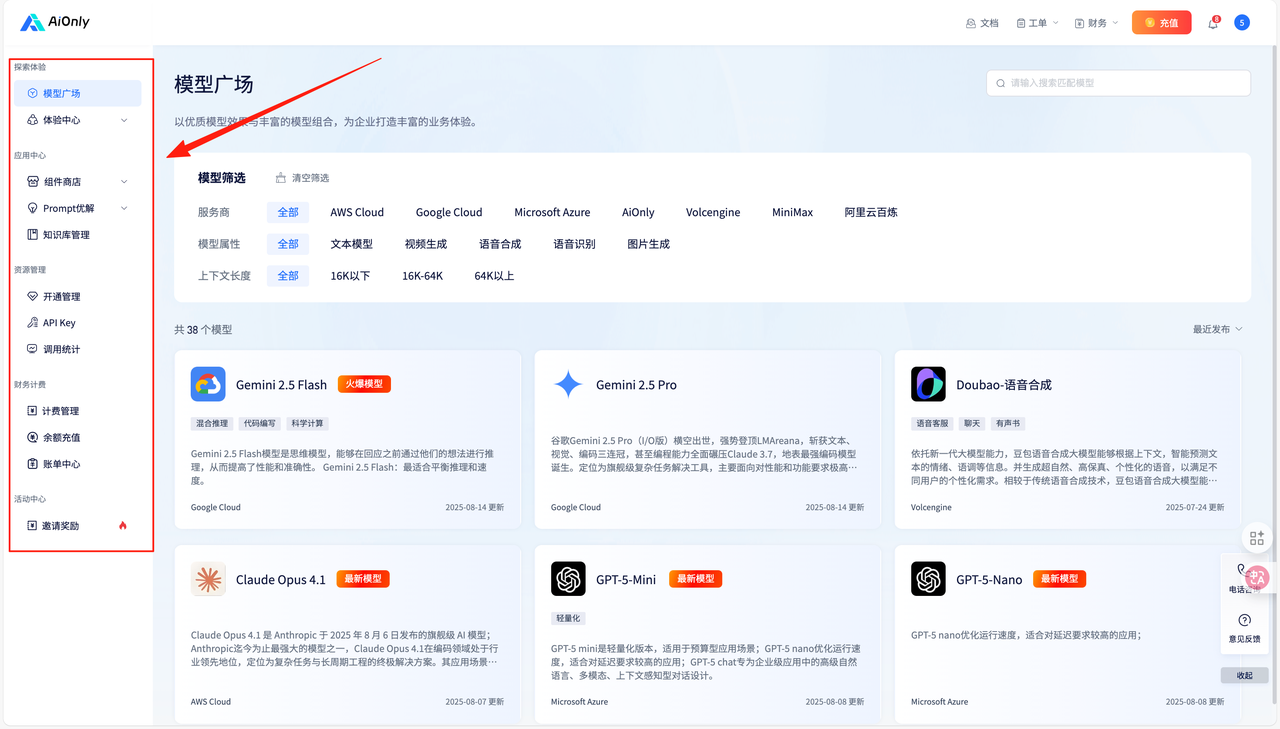Open the Claude Opus 4.1 card title

point(281,580)
